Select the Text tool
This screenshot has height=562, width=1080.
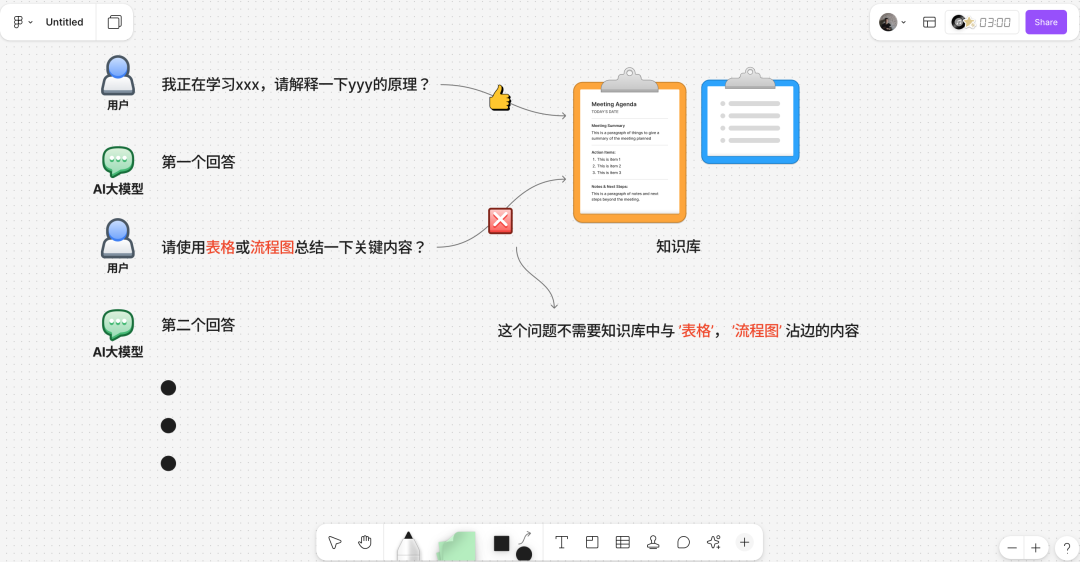coord(561,543)
